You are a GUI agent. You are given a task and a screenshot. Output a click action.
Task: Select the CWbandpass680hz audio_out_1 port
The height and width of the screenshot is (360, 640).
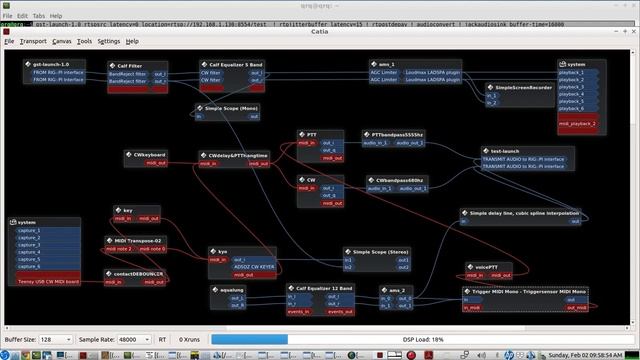[x=413, y=188]
